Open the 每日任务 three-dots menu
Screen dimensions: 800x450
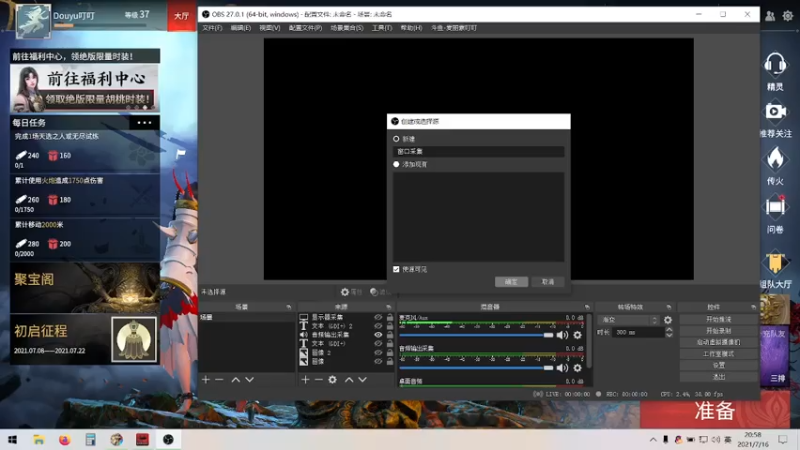(x=144, y=123)
